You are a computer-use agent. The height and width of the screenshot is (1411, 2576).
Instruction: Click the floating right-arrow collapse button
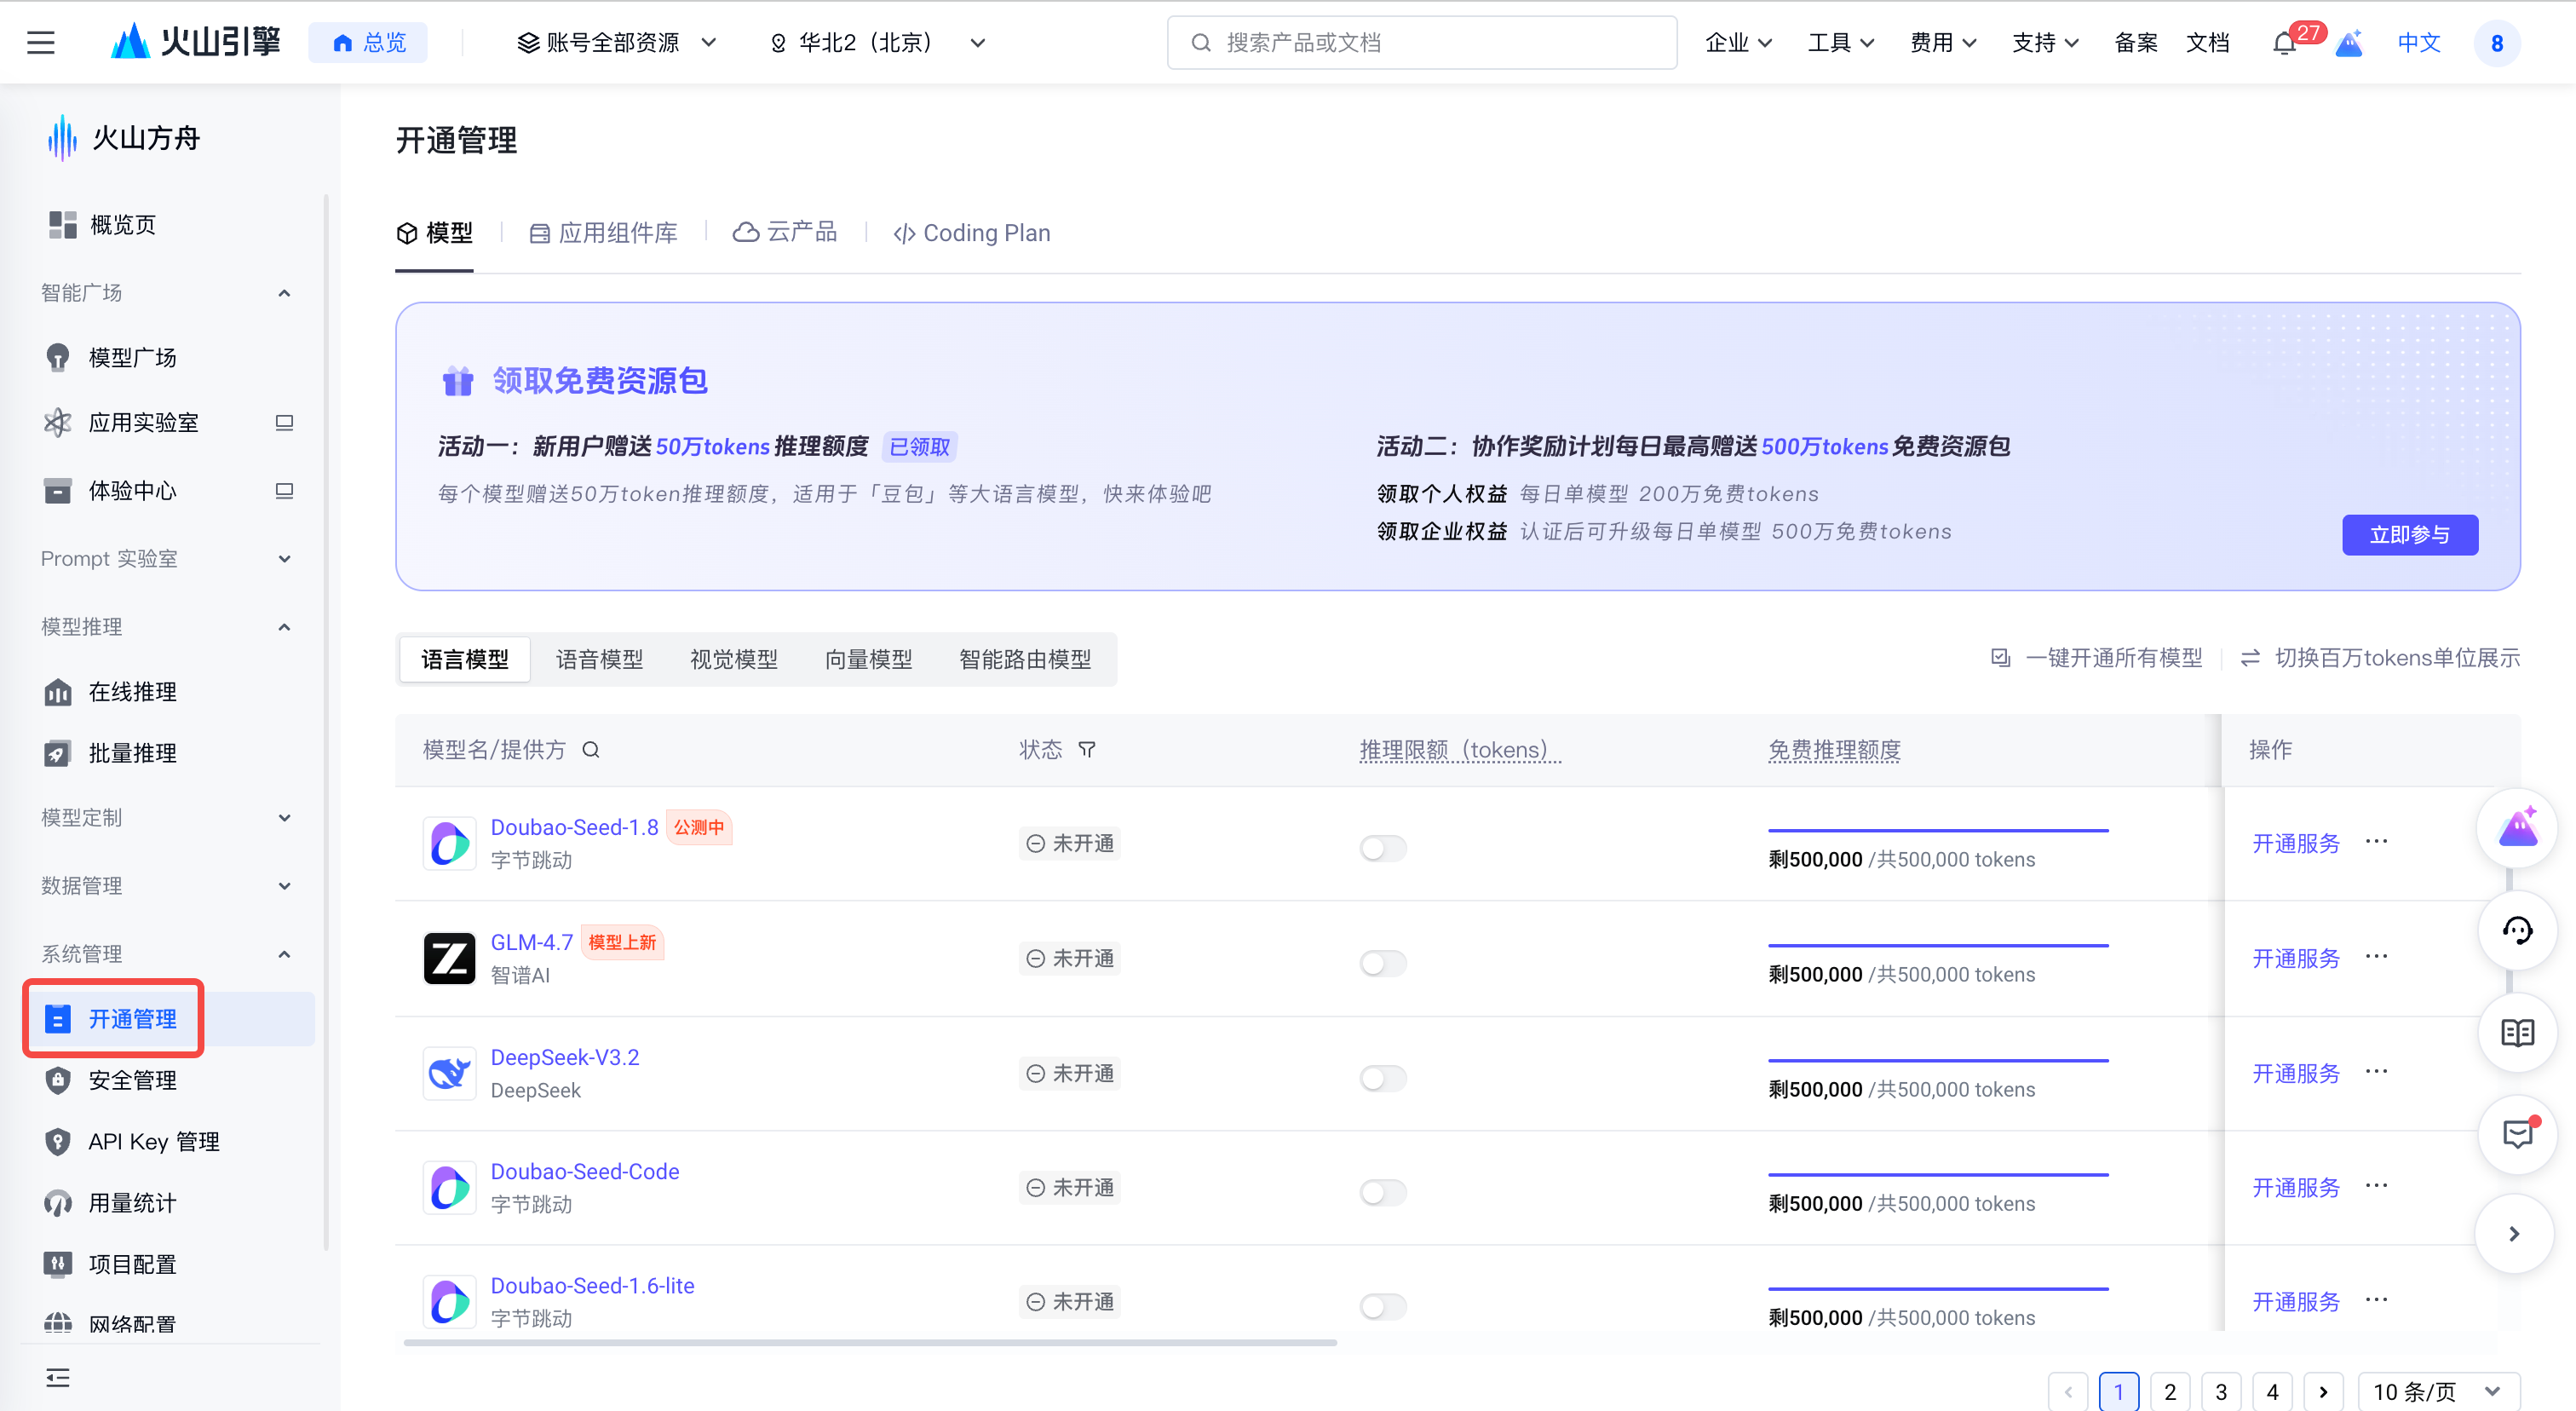click(2514, 1234)
